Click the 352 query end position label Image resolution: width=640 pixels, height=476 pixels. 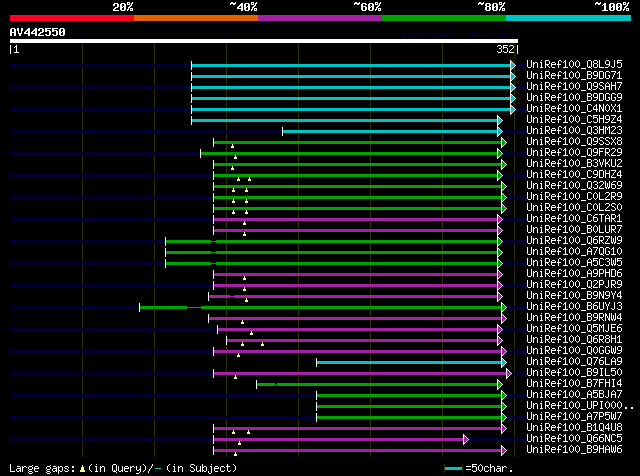(x=505, y=49)
